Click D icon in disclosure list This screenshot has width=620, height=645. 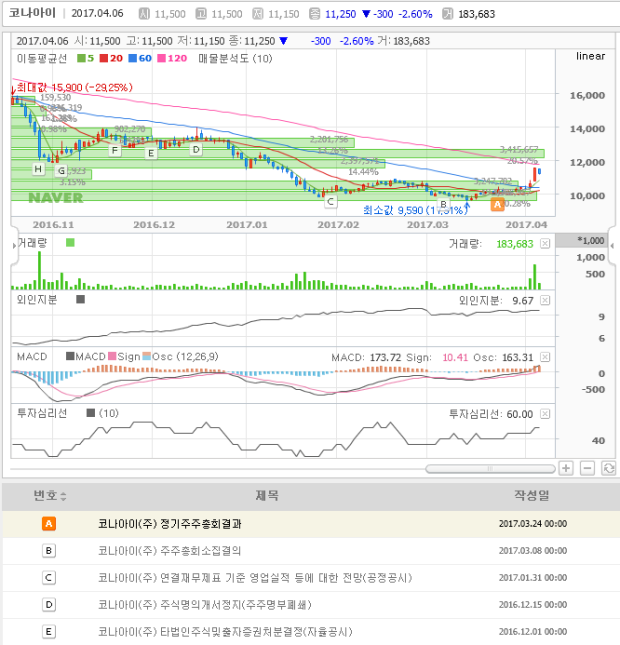pyautogui.click(x=49, y=605)
